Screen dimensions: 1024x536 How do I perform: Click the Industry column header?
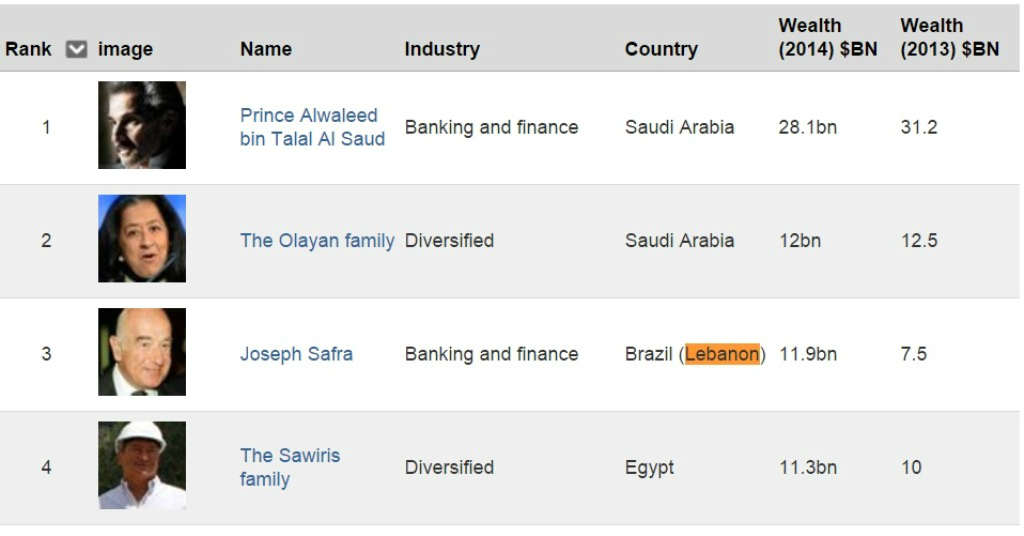(442, 49)
